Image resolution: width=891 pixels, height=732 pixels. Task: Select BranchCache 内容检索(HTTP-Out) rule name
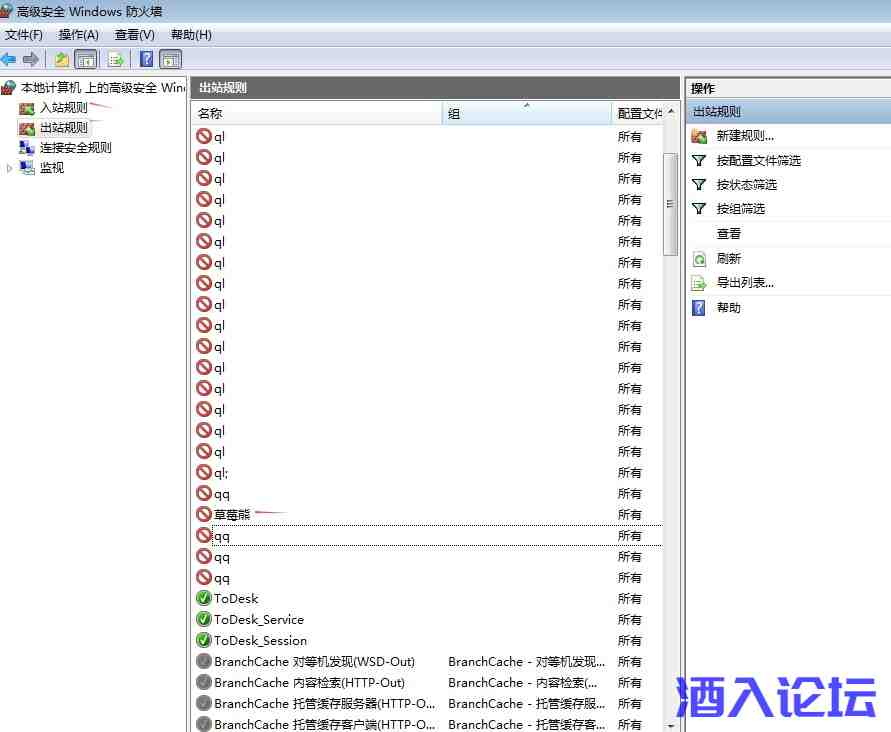click(x=309, y=683)
